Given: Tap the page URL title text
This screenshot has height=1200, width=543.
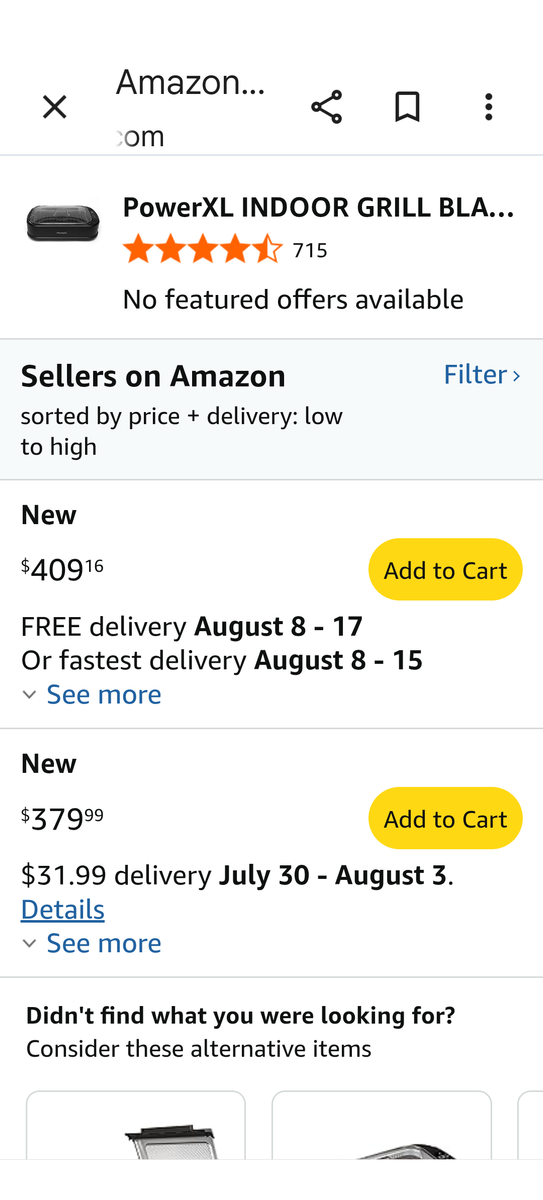Looking at the screenshot, I should tap(190, 82).
